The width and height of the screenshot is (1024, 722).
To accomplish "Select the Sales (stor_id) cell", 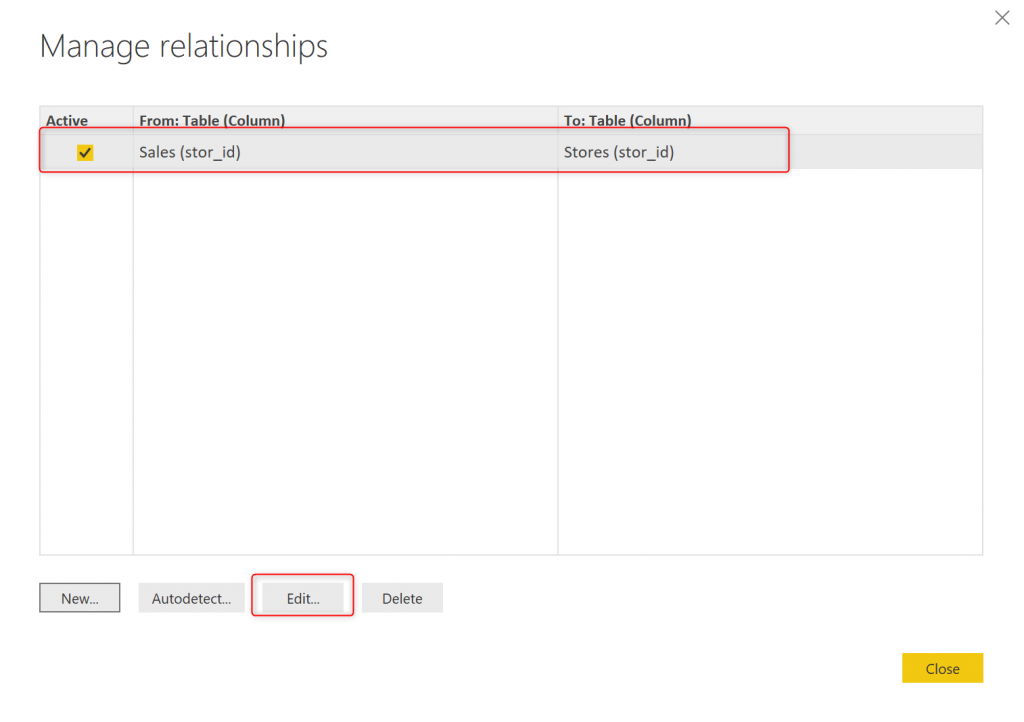I will point(190,153).
